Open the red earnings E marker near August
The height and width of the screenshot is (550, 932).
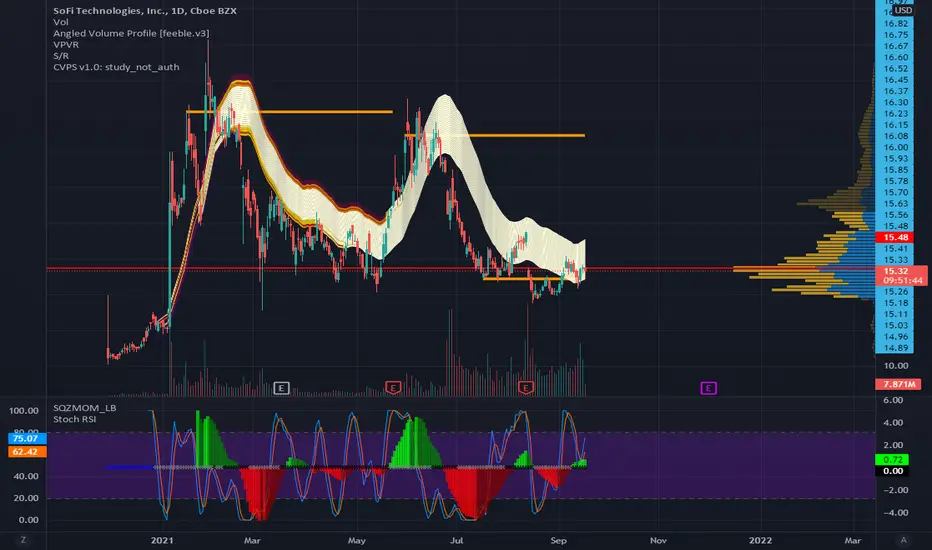[x=525, y=388]
